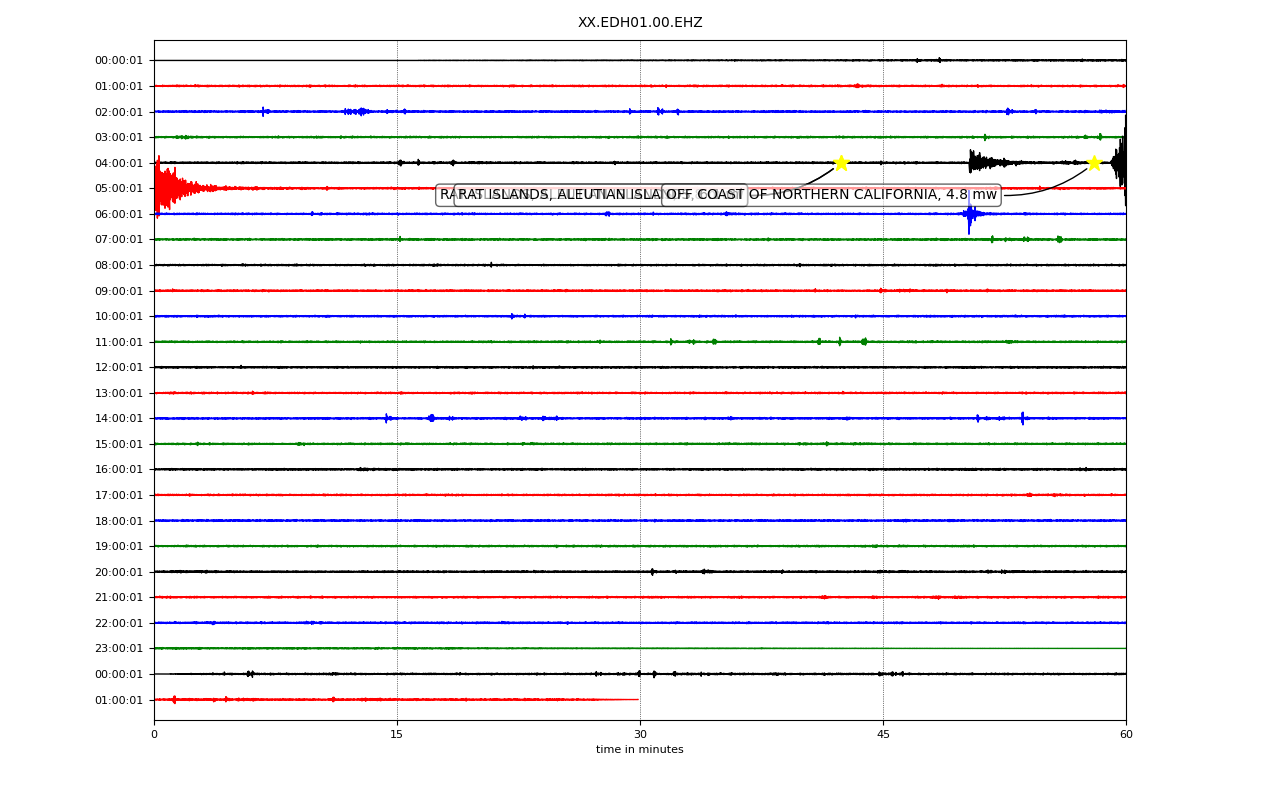Click the 60 tick label on the time axis
Screen dimensions: 1280x800
1126,735
